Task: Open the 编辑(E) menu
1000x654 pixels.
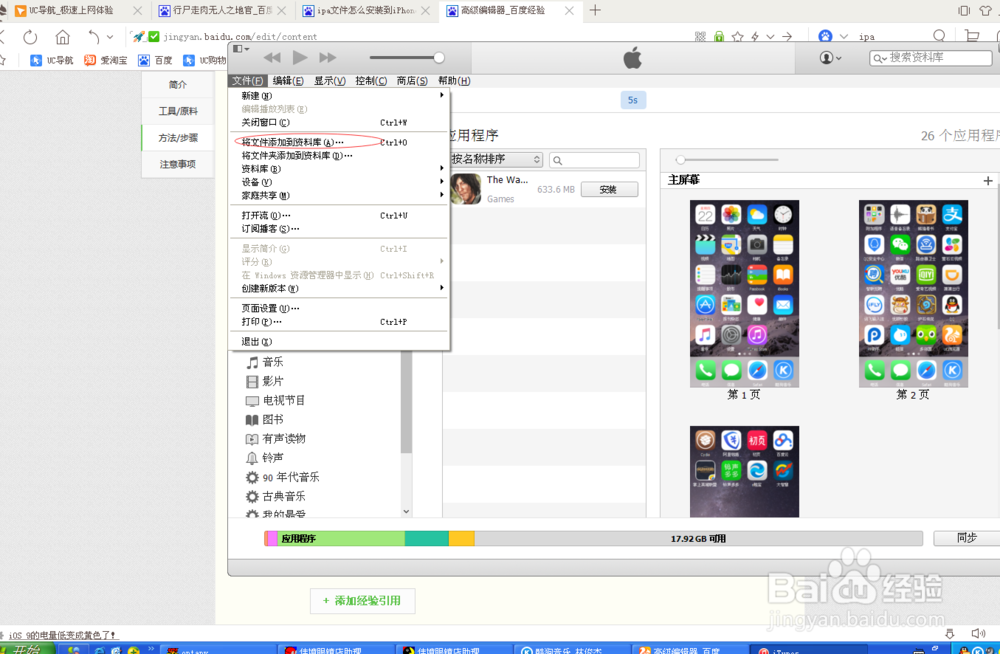Action: [288, 81]
